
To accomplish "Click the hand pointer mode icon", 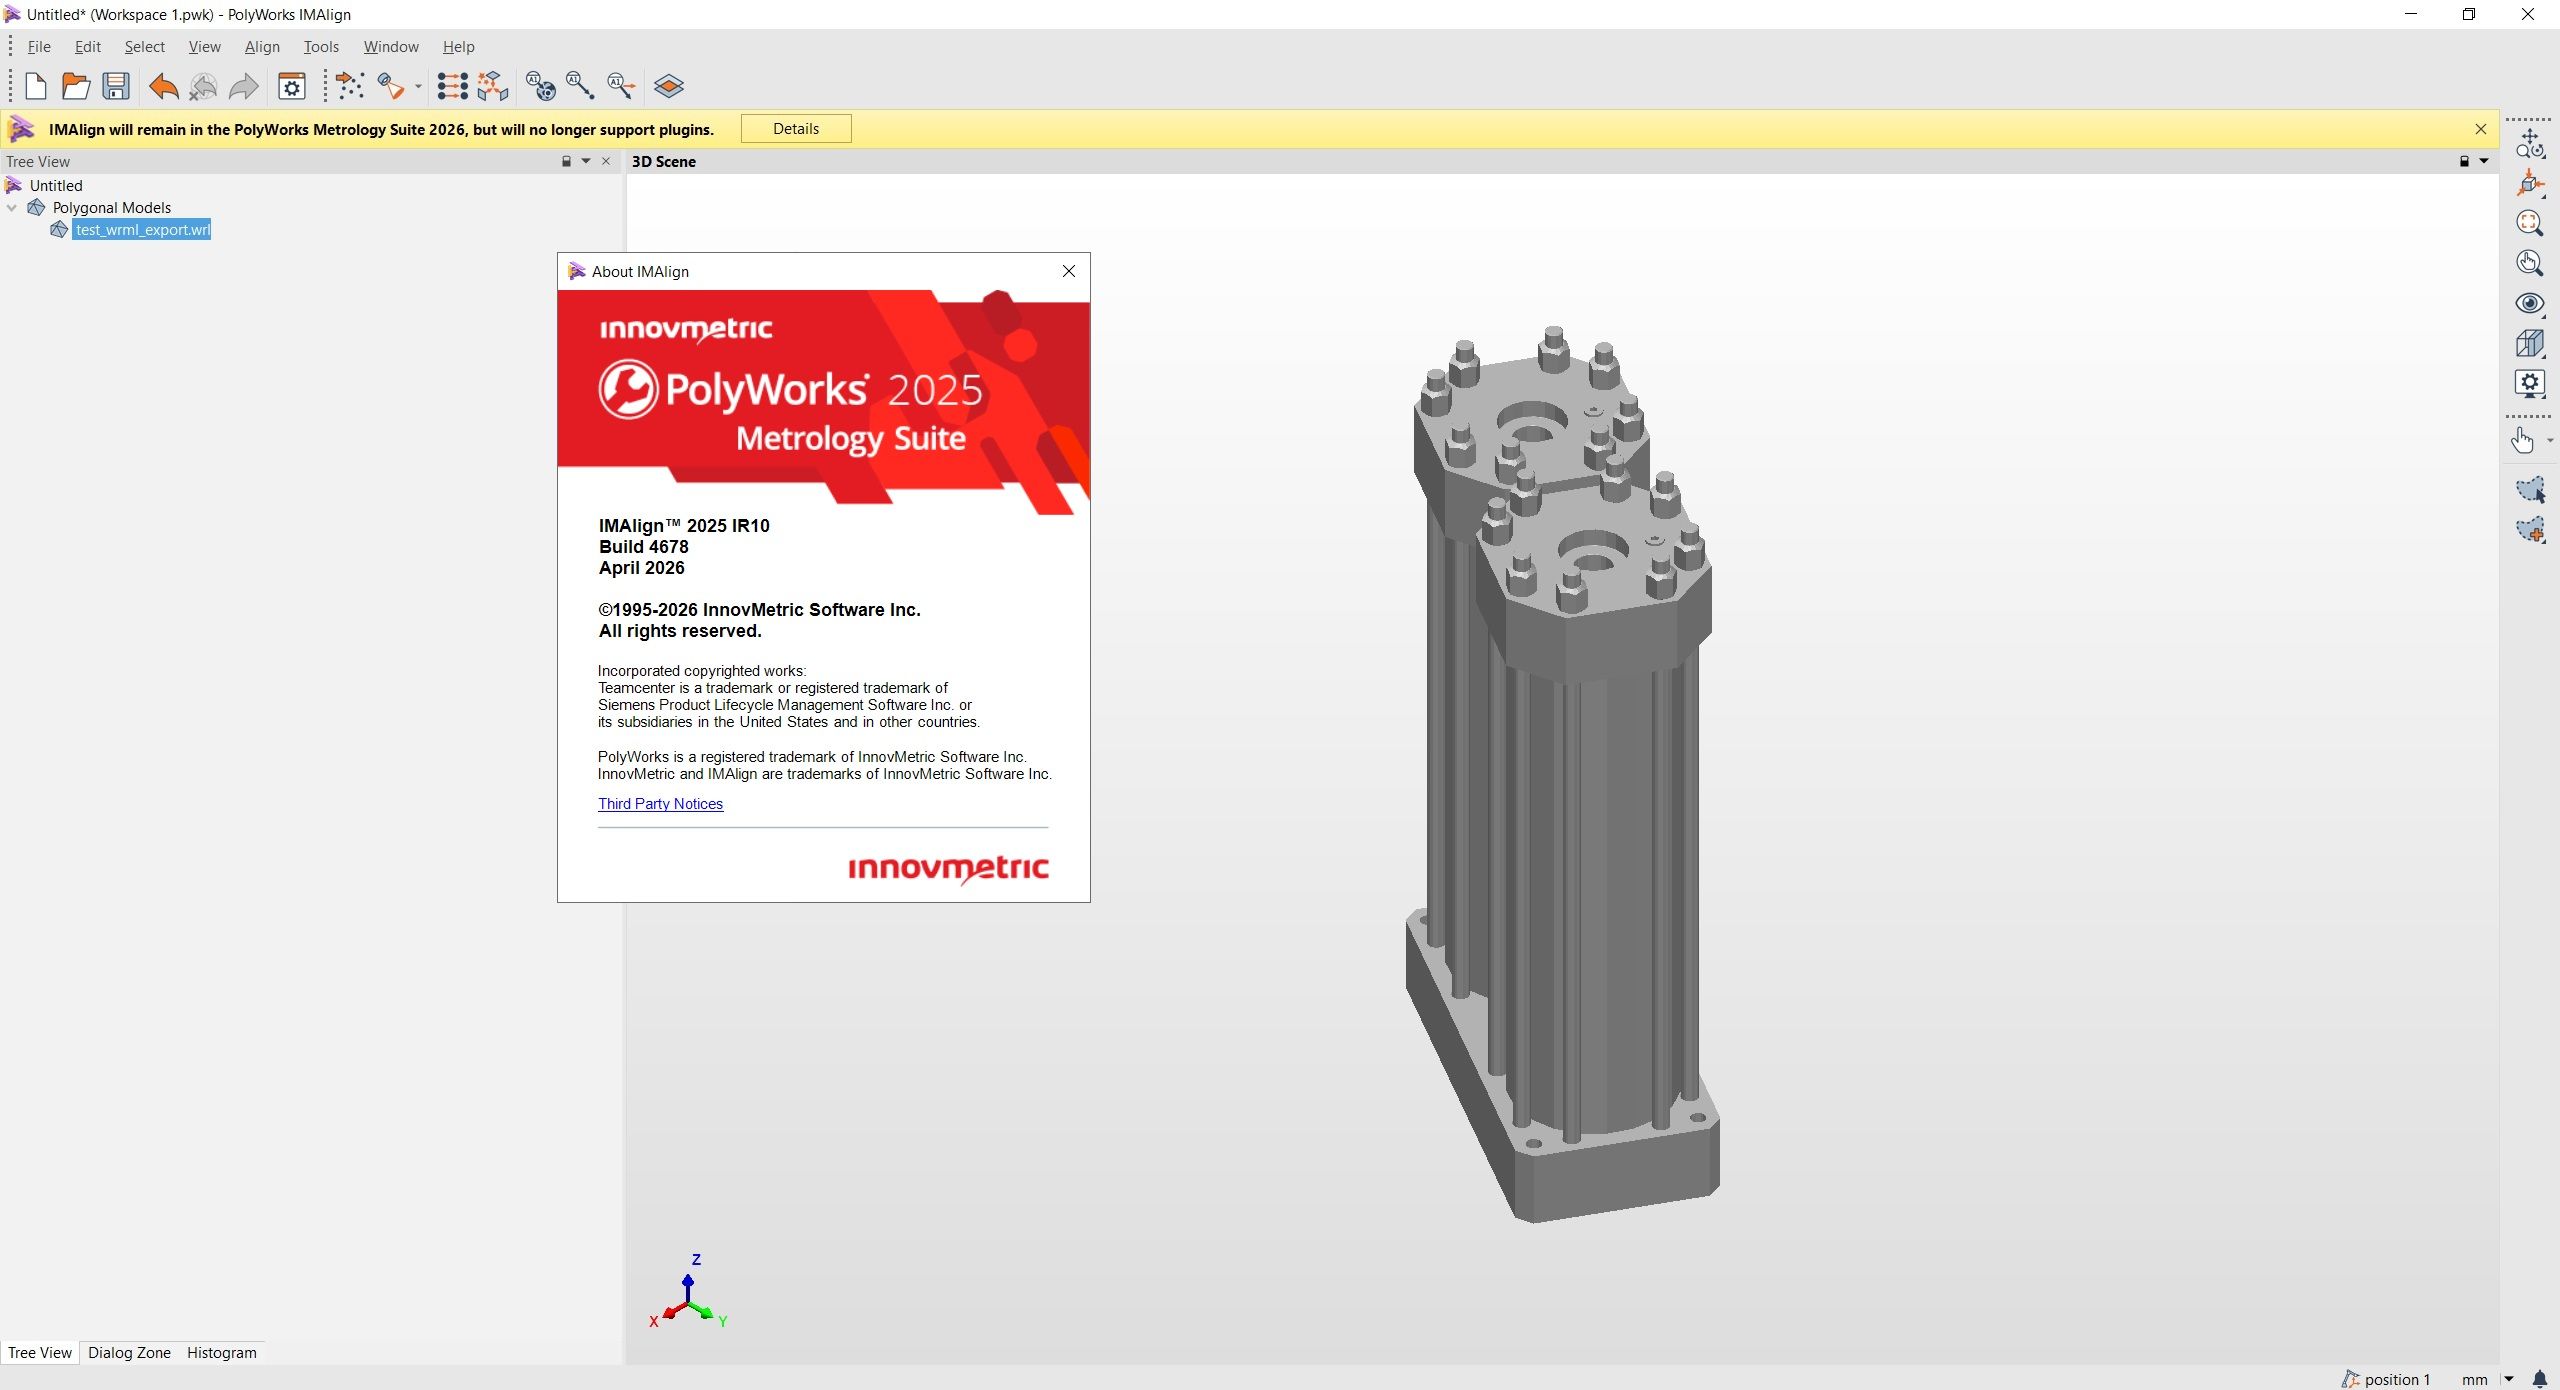I will (2523, 441).
